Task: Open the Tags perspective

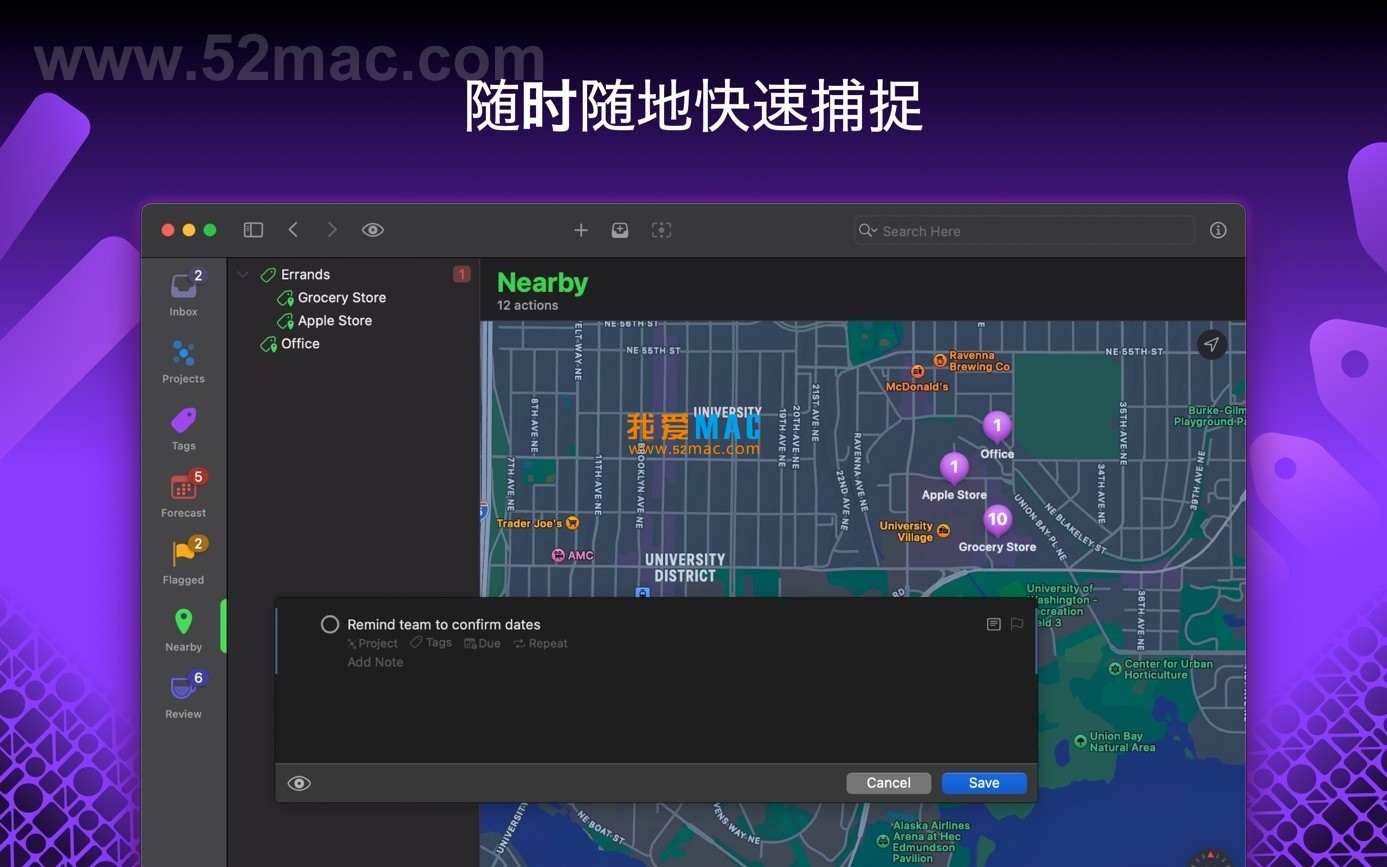Action: click(183, 429)
